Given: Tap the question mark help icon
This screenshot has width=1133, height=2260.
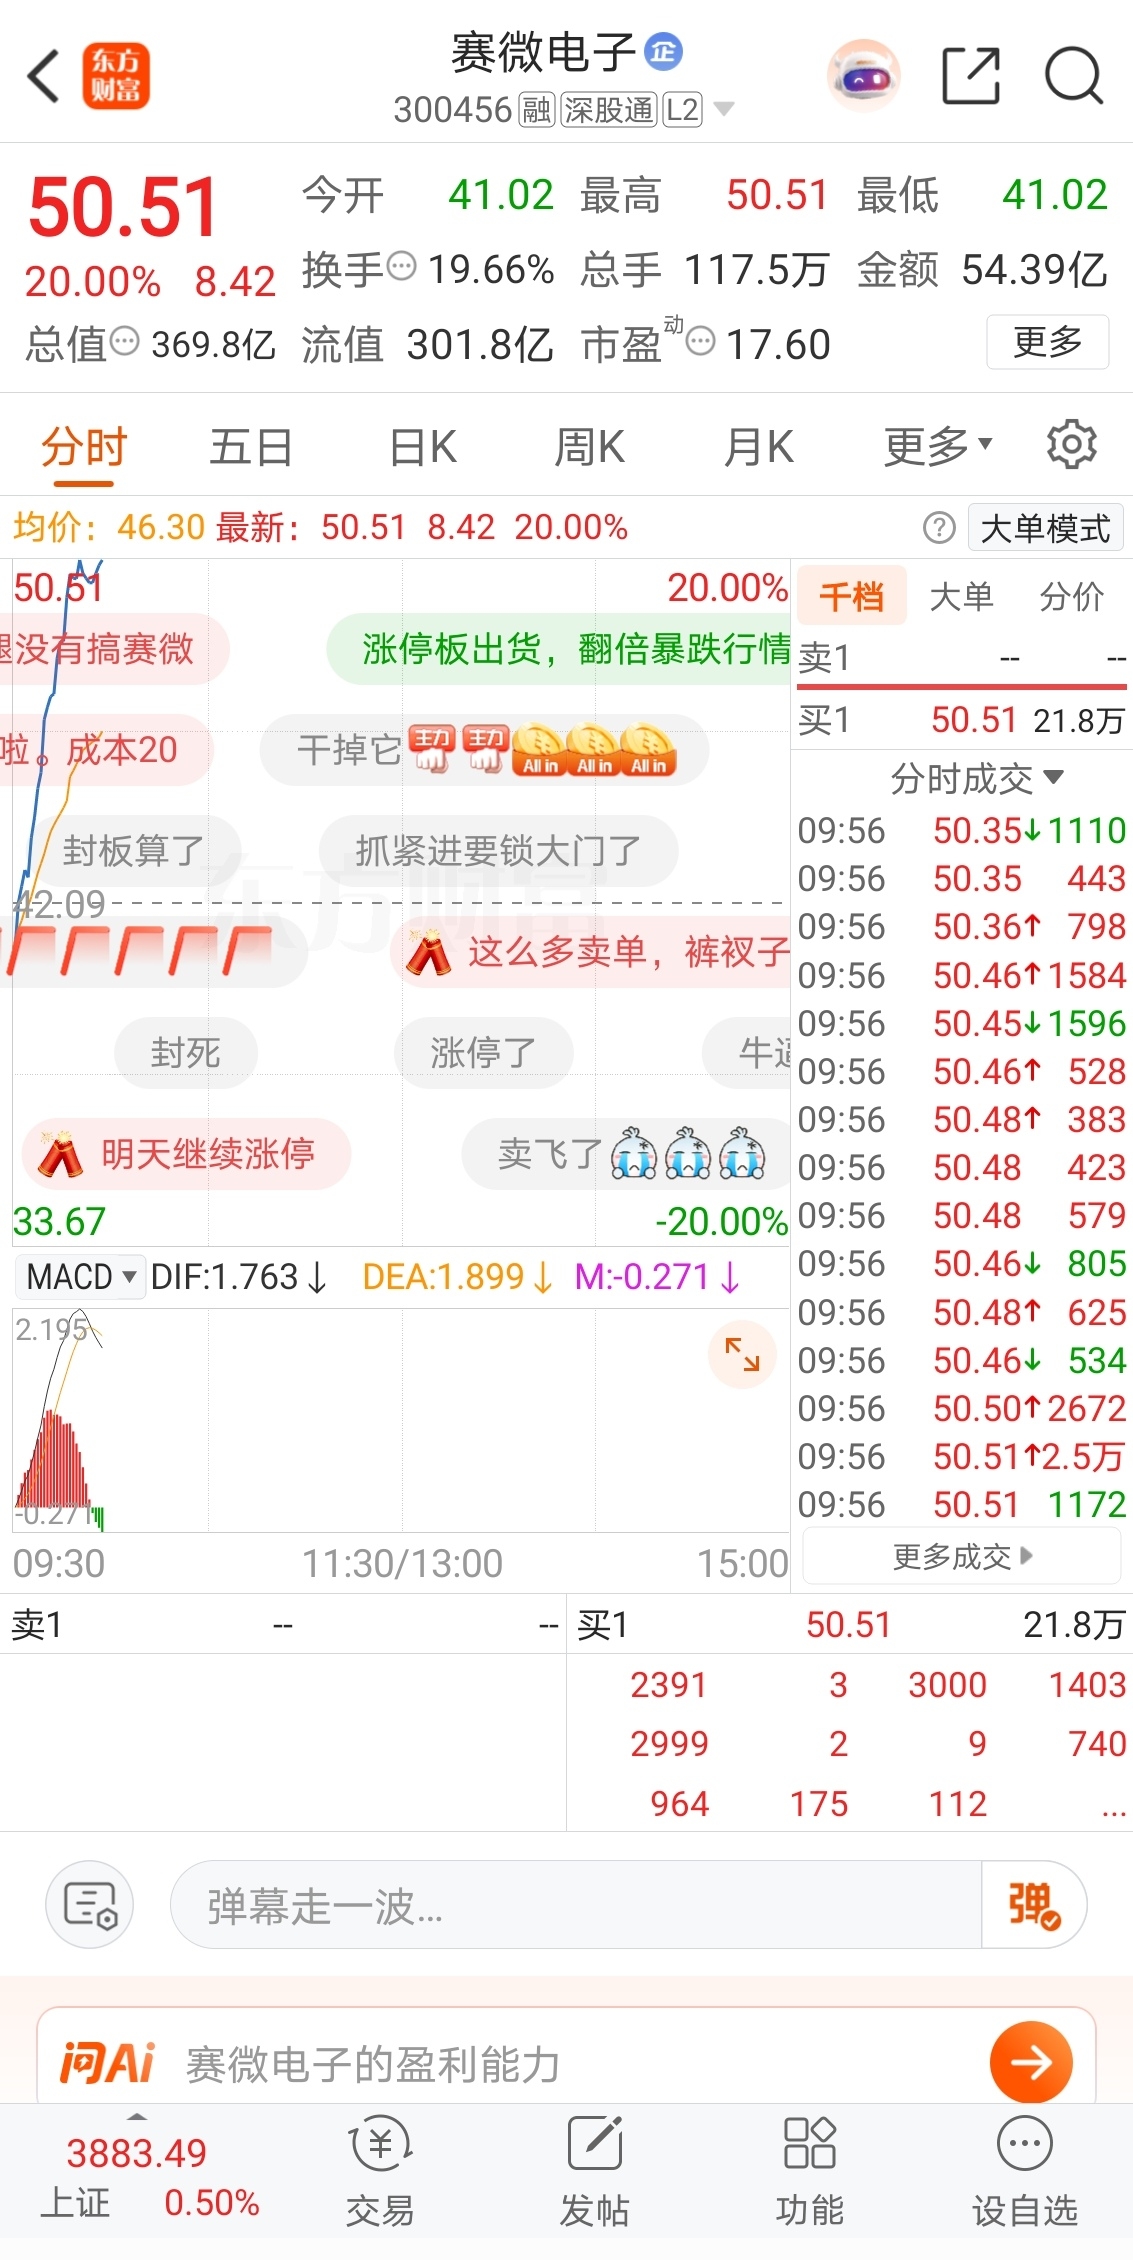Looking at the screenshot, I should click(x=939, y=527).
